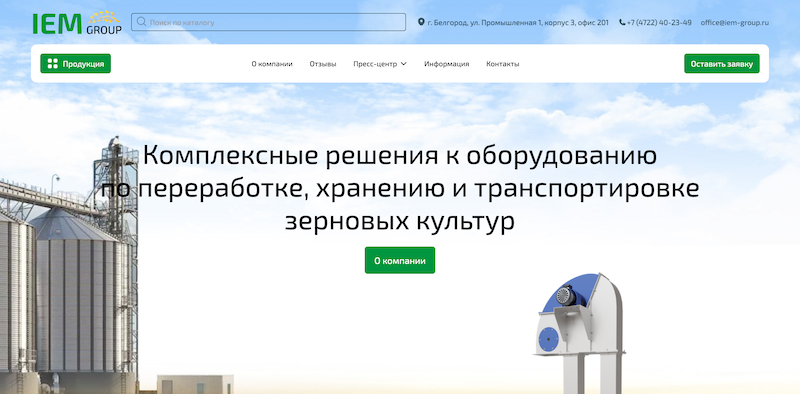Click the green О компании hero button

click(x=400, y=260)
